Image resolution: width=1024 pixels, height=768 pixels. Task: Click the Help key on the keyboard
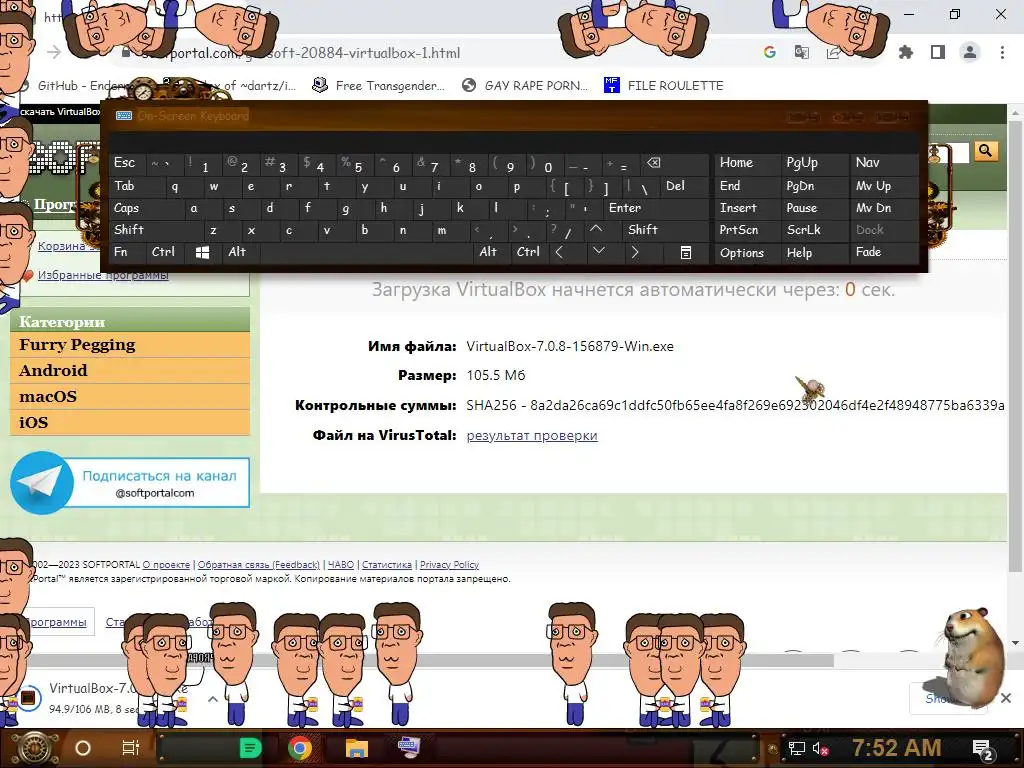point(814,253)
